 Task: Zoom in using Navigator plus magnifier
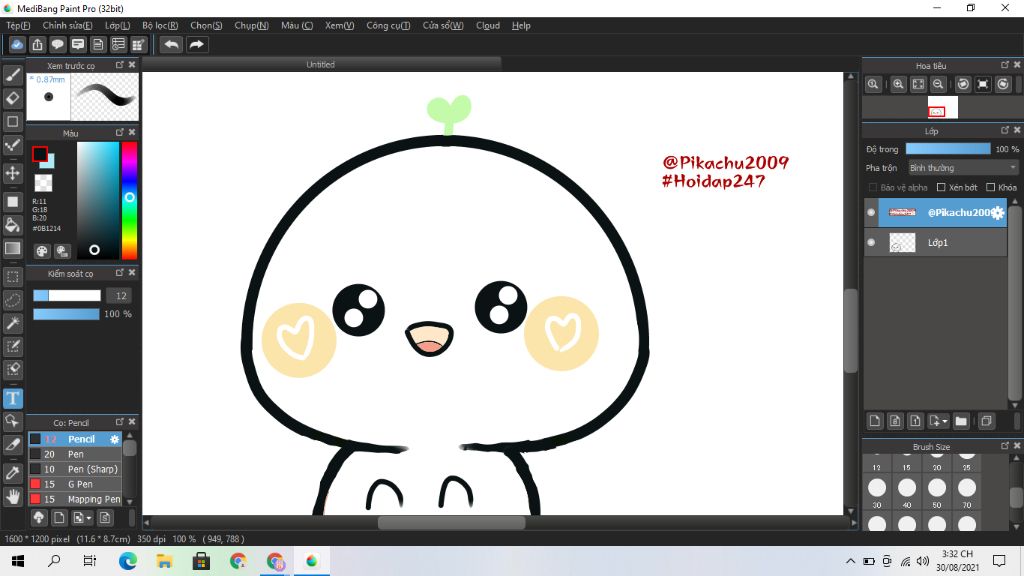coord(899,84)
